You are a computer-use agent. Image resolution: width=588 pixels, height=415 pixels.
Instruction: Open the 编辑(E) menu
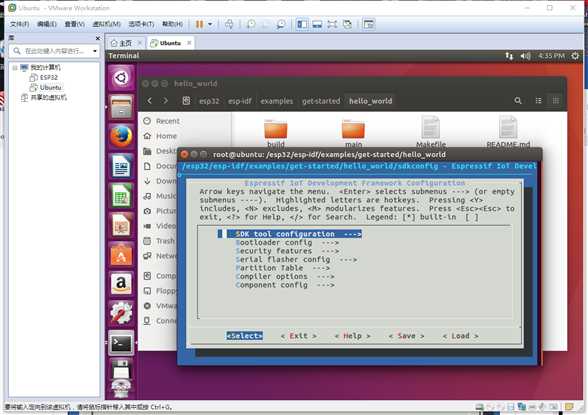(x=47, y=24)
